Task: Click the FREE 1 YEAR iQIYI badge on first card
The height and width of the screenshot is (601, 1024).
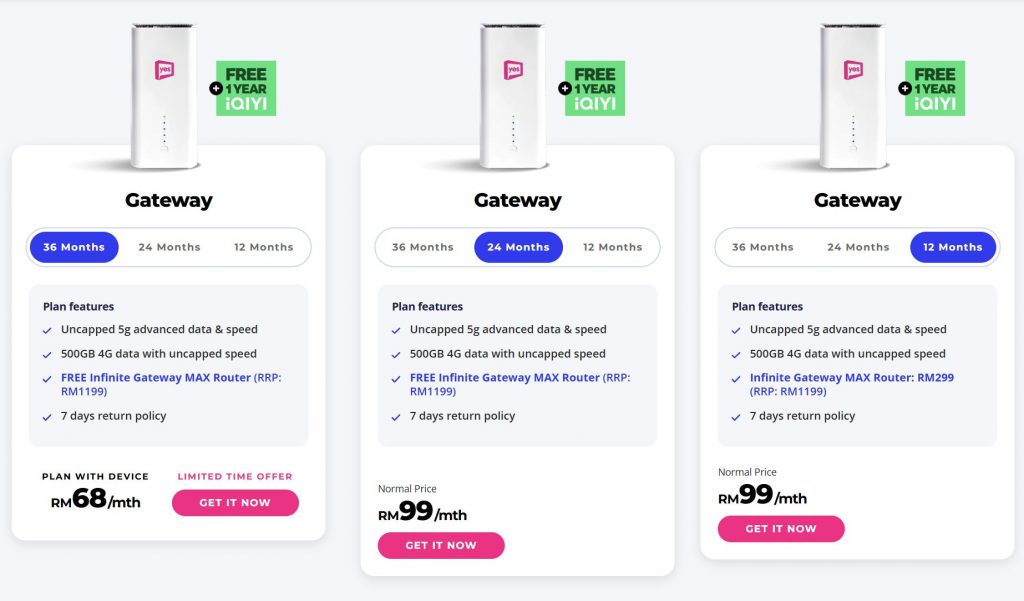Action: point(245,88)
